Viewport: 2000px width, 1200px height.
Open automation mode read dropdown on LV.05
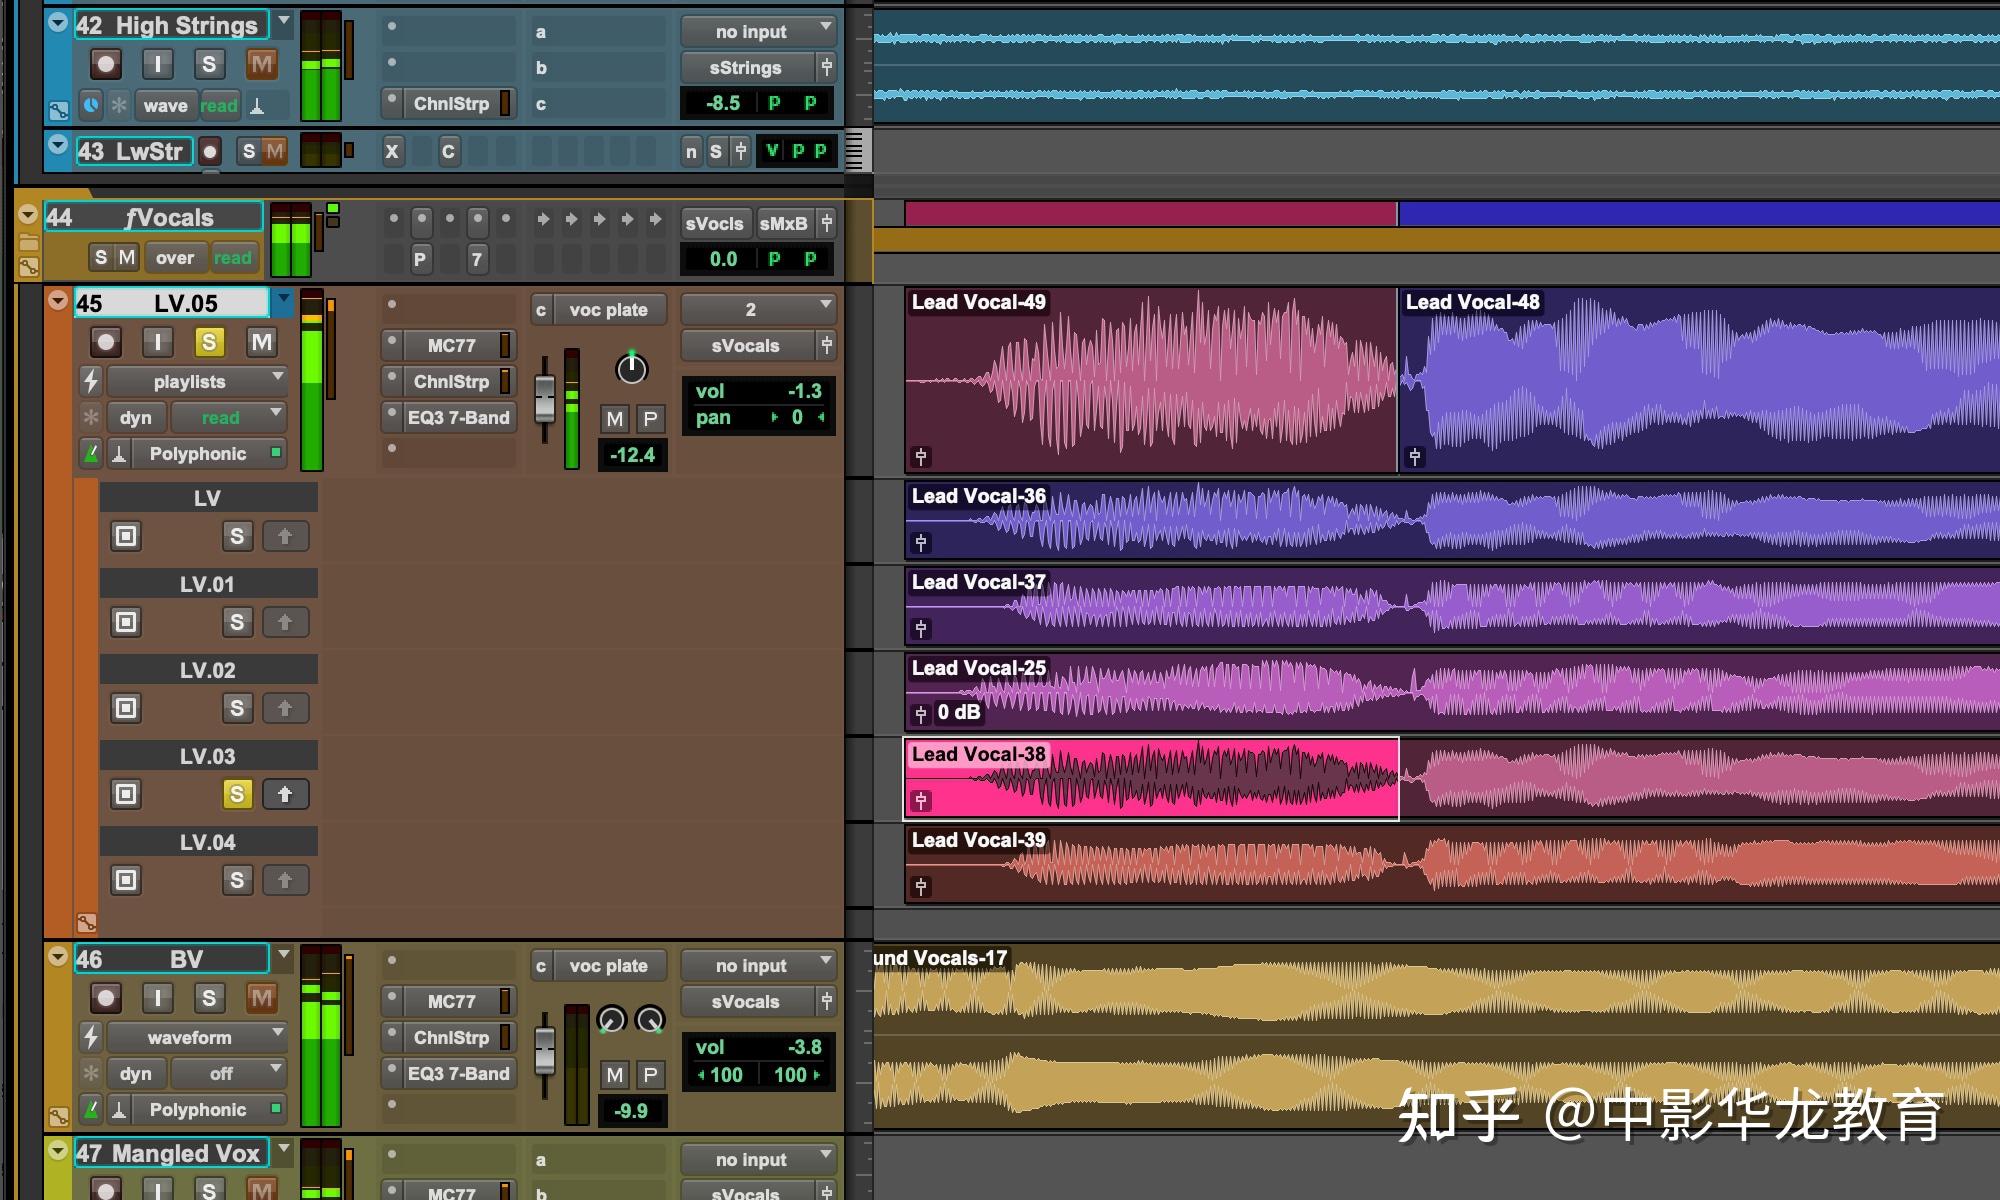(229, 417)
